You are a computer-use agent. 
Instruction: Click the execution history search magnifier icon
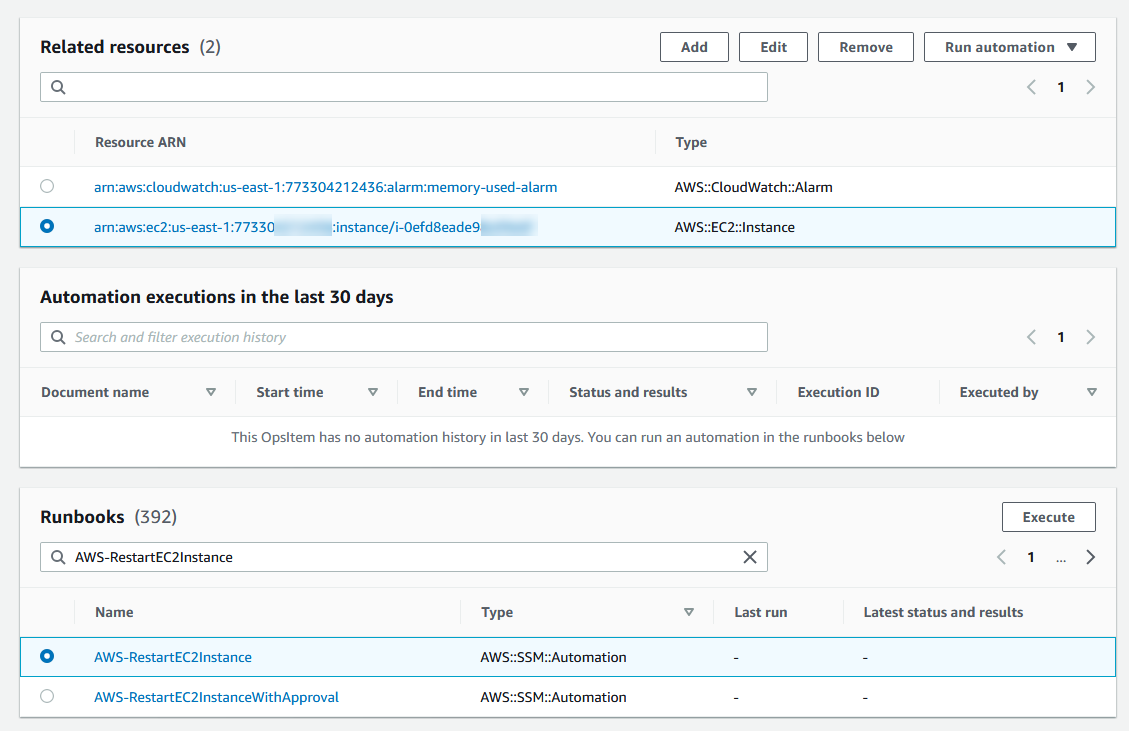58,337
